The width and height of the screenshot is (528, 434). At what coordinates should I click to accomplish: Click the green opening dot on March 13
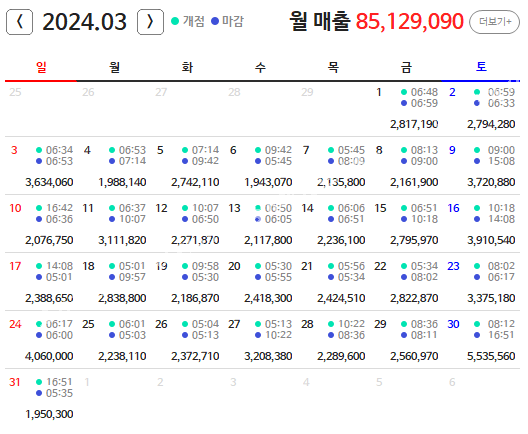[x=258, y=208]
